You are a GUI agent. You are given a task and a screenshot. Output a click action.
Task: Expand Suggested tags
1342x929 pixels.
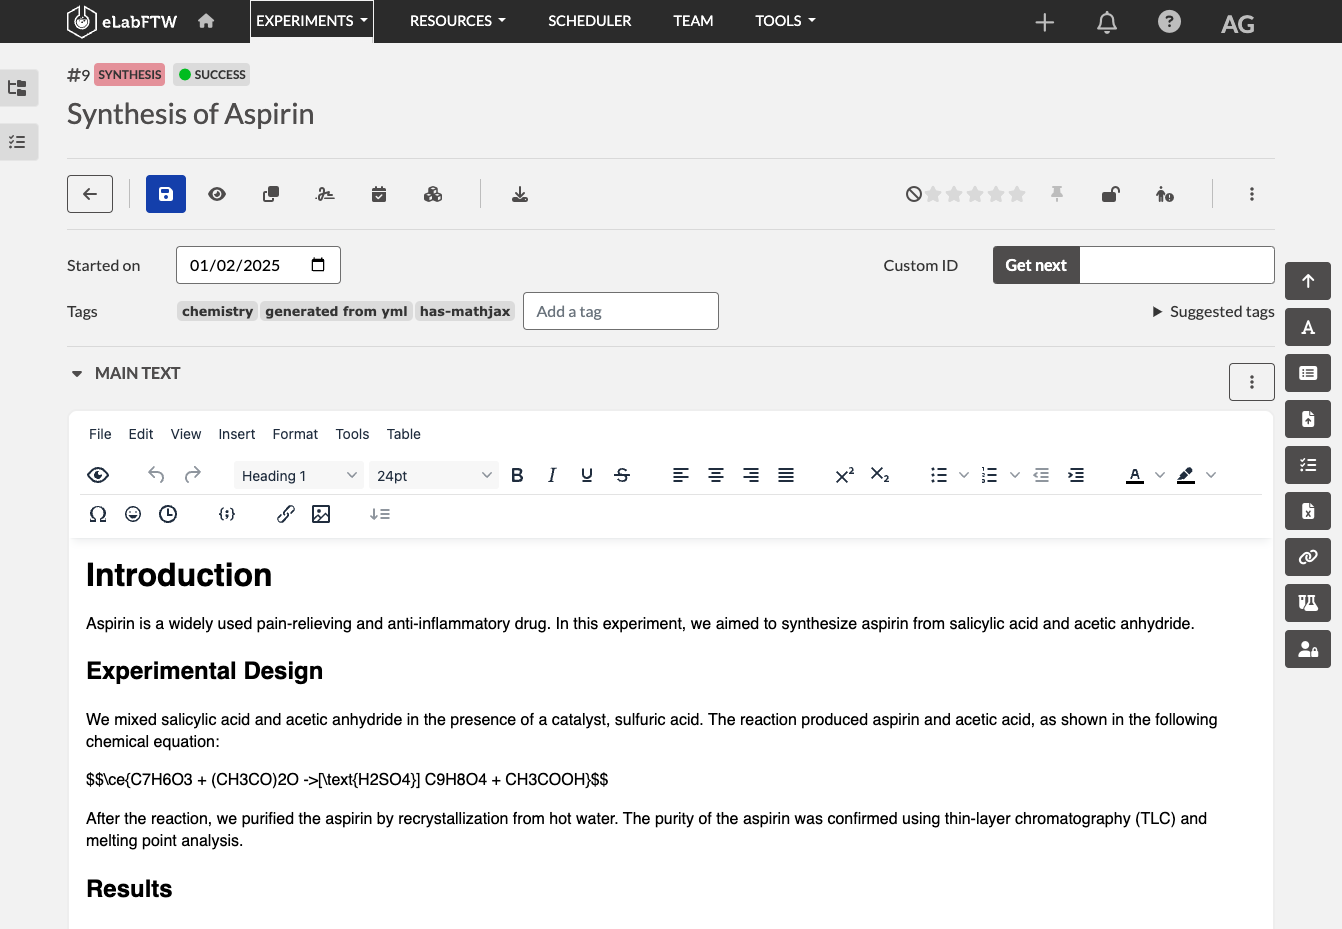tap(1213, 311)
